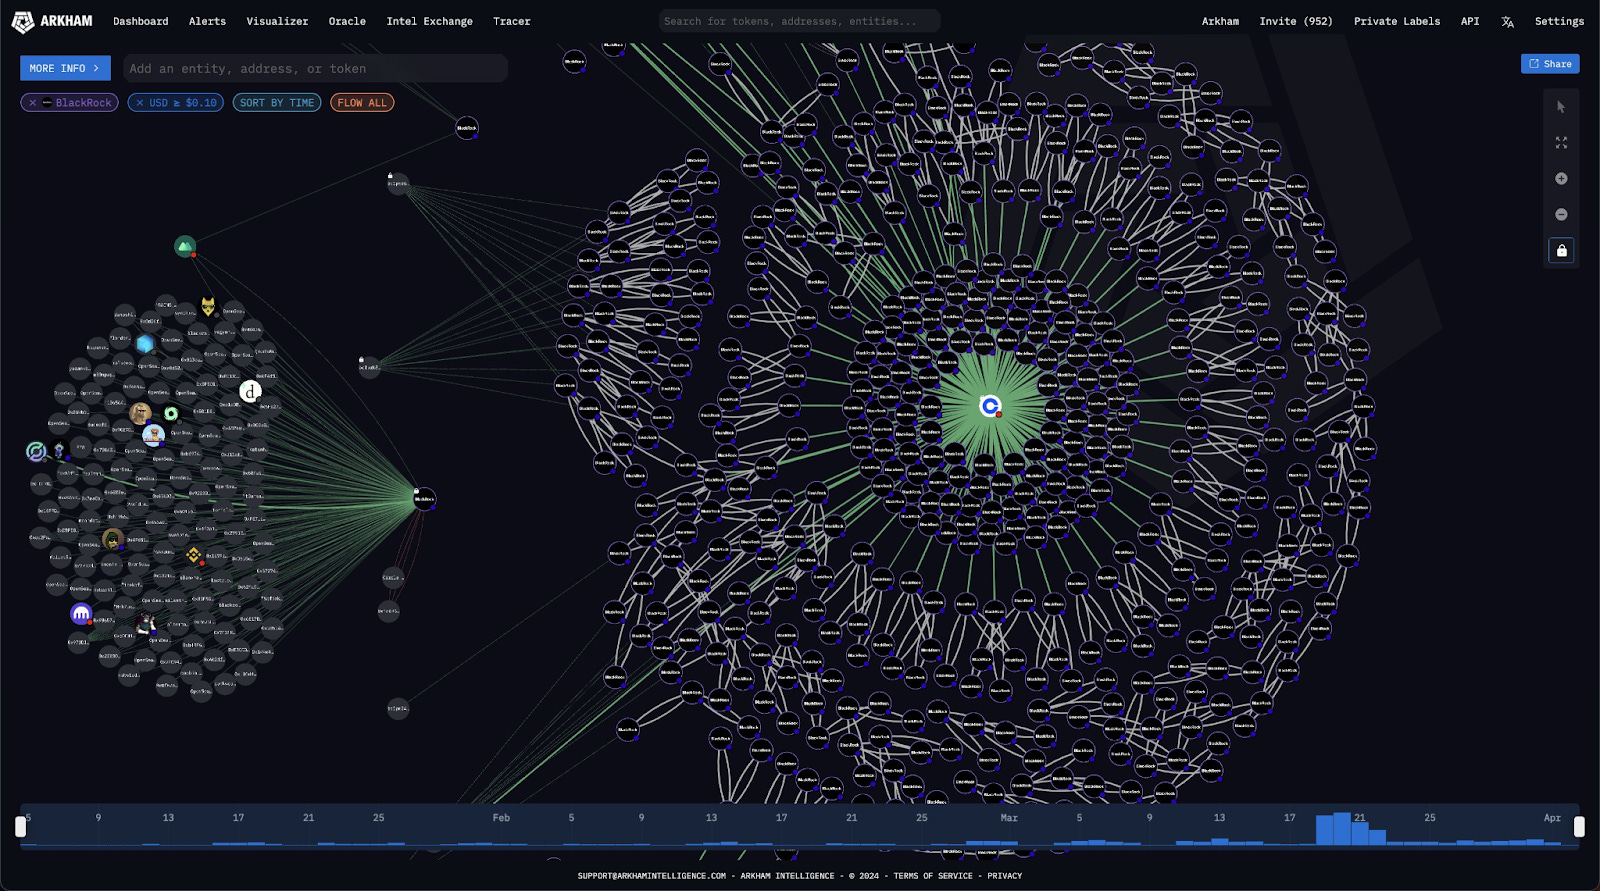Screen dimensions: 1600x891
Task: Click the hub node where green lines converge
Action: [x=424, y=499]
